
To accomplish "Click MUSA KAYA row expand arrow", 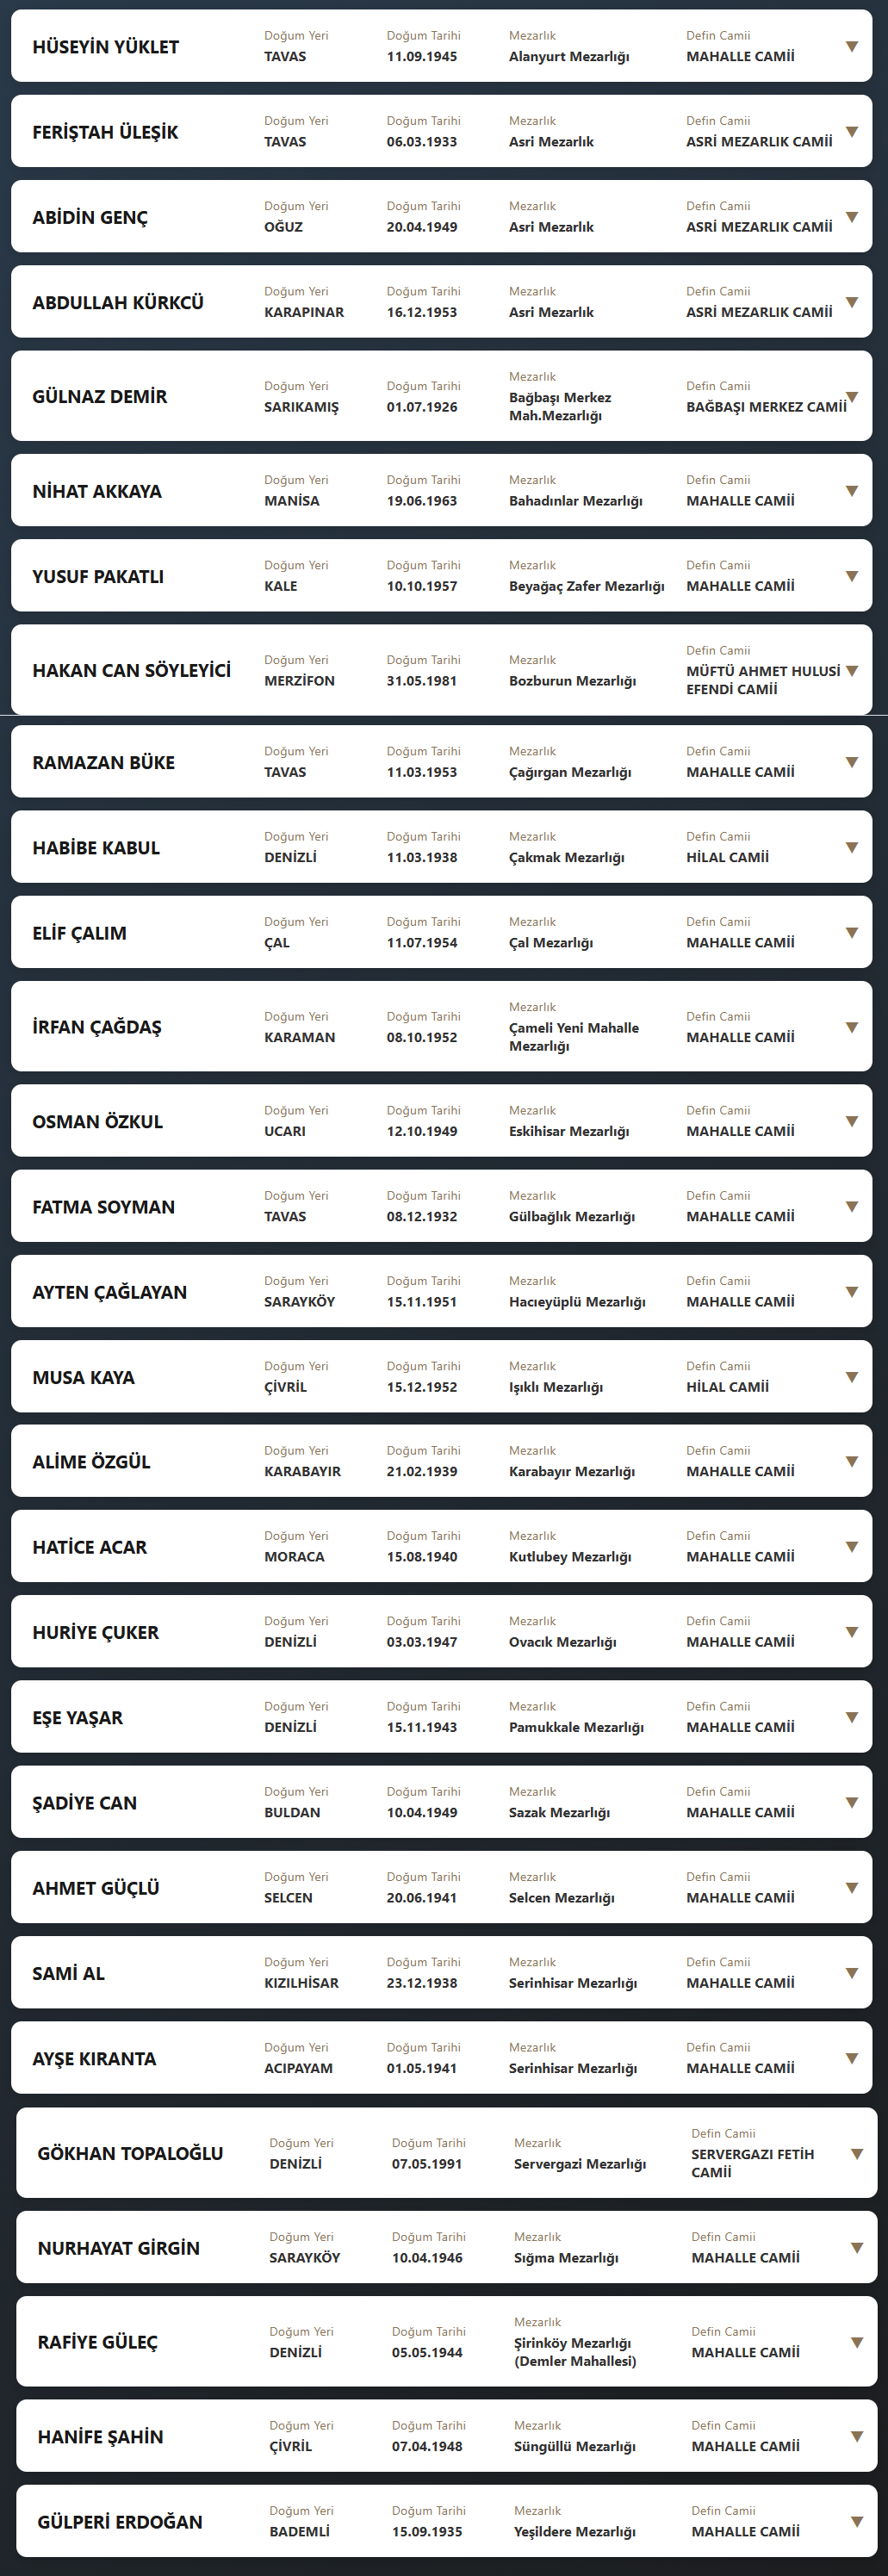I will (x=852, y=1377).
